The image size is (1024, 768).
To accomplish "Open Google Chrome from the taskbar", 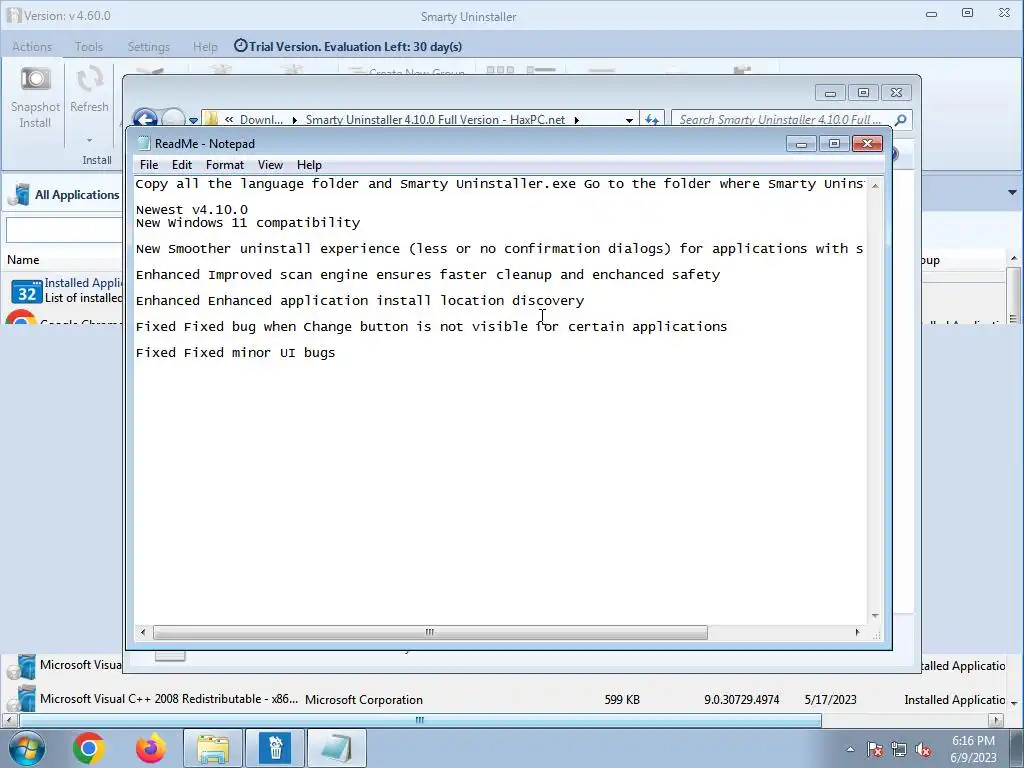I will [89, 748].
